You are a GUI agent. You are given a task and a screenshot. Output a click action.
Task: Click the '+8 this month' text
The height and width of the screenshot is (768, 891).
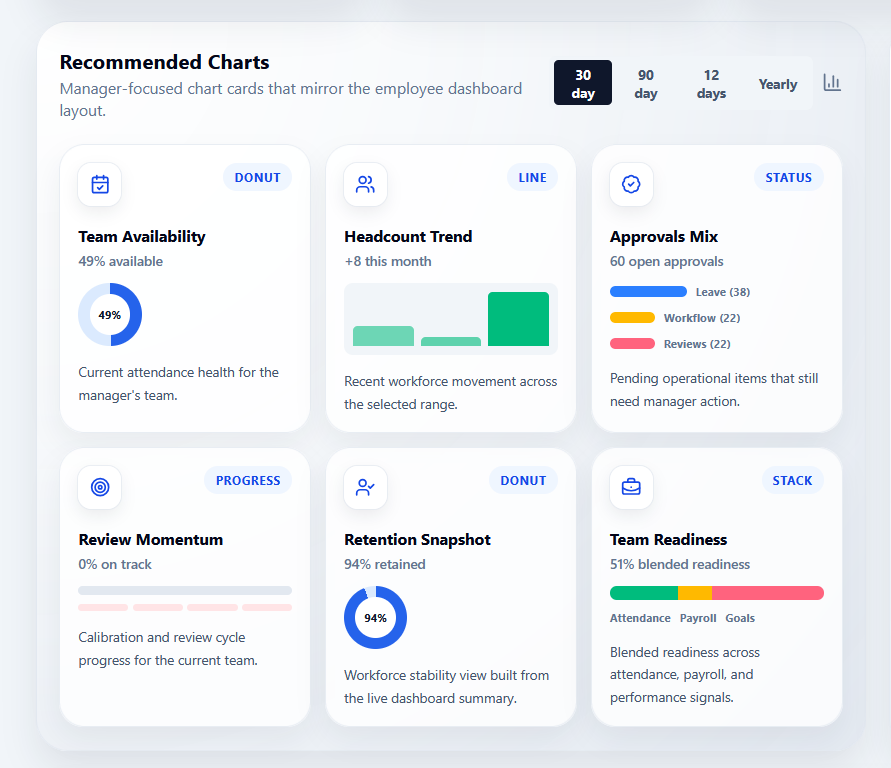pyautogui.click(x=388, y=261)
